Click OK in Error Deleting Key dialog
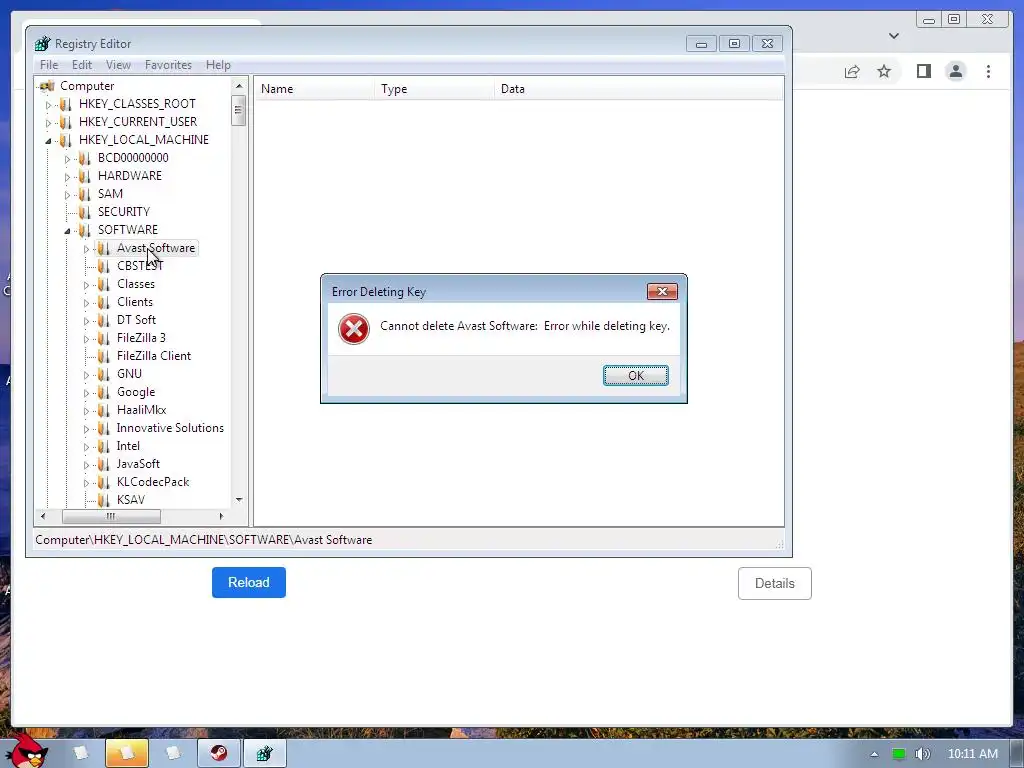 pos(635,376)
